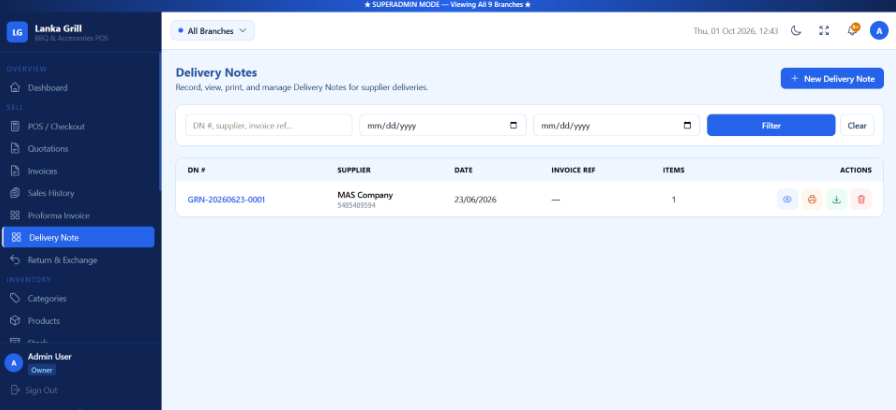Screen dimensions: 896x410
Task: Click the Dashboard home icon
Action: click(15, 88)
